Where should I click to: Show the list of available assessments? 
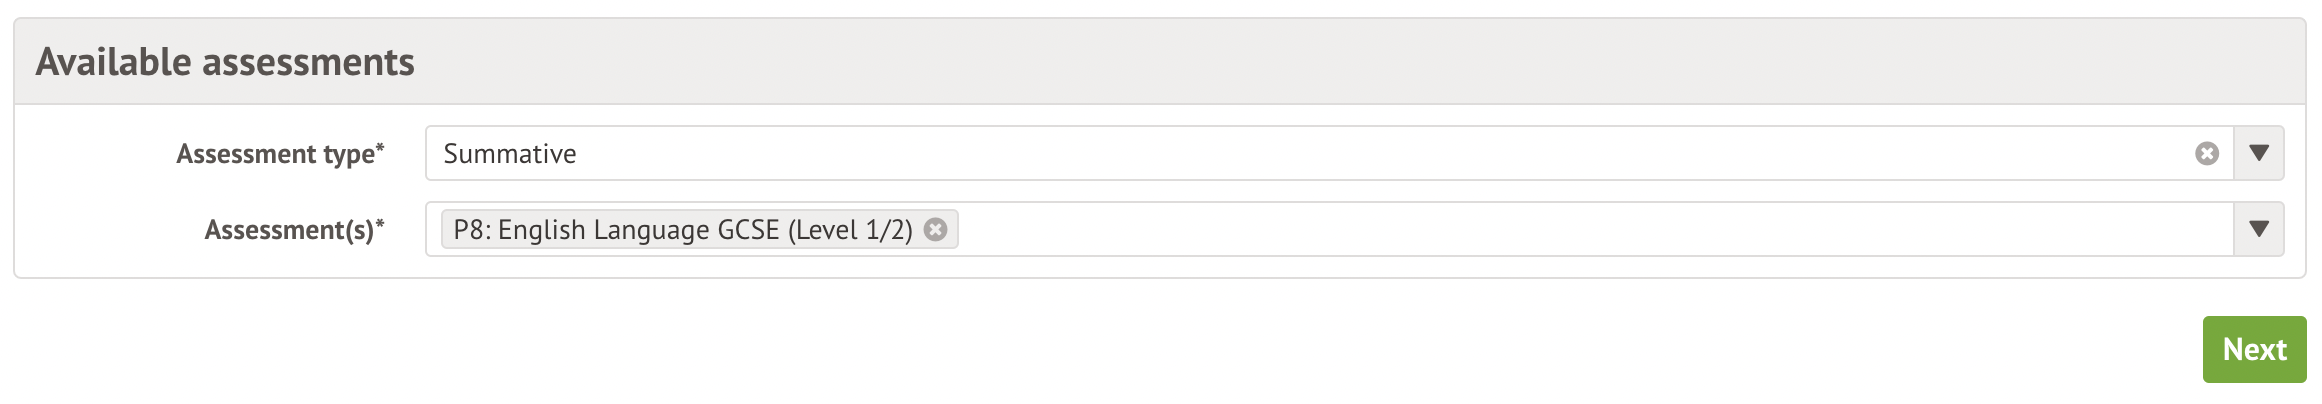2258,230
